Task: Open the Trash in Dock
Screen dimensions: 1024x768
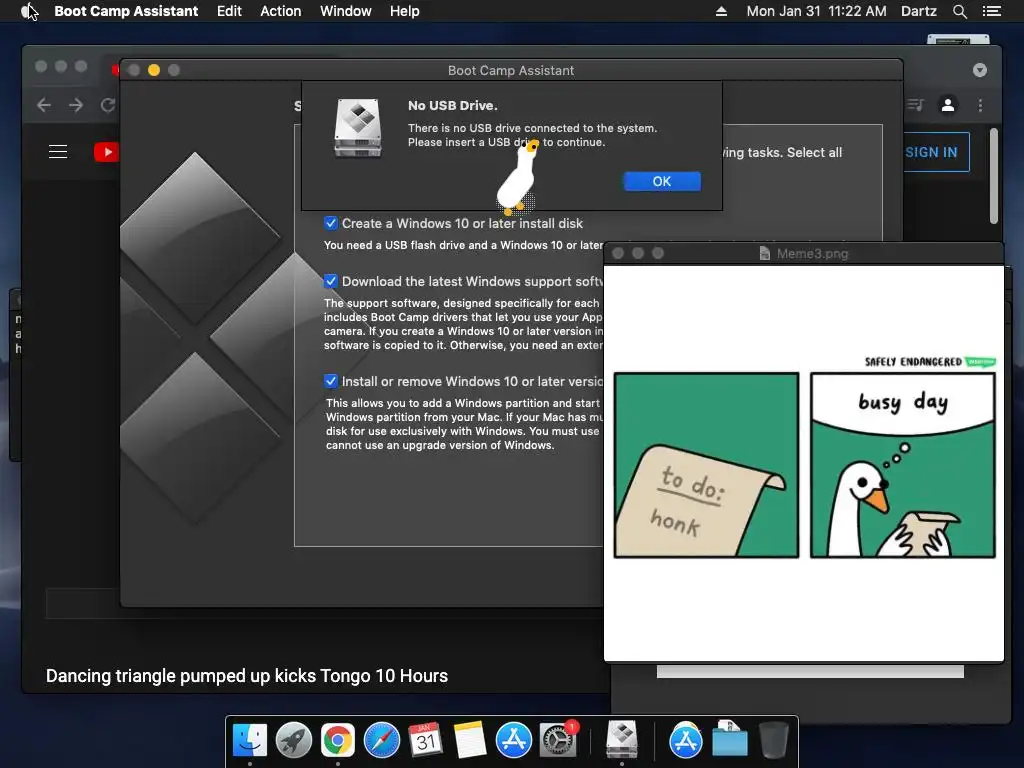Action: pyautogui.click(x=774, y=741)
